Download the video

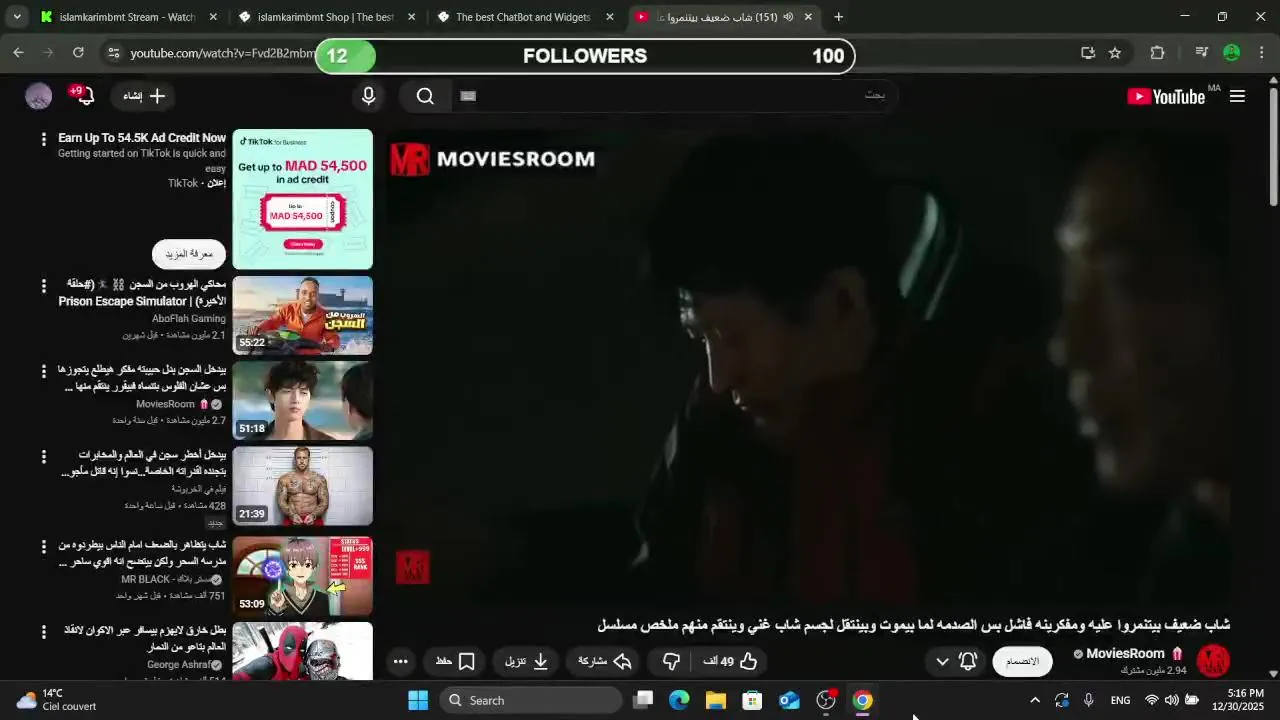pyautogui.click(x=527, y=661)
